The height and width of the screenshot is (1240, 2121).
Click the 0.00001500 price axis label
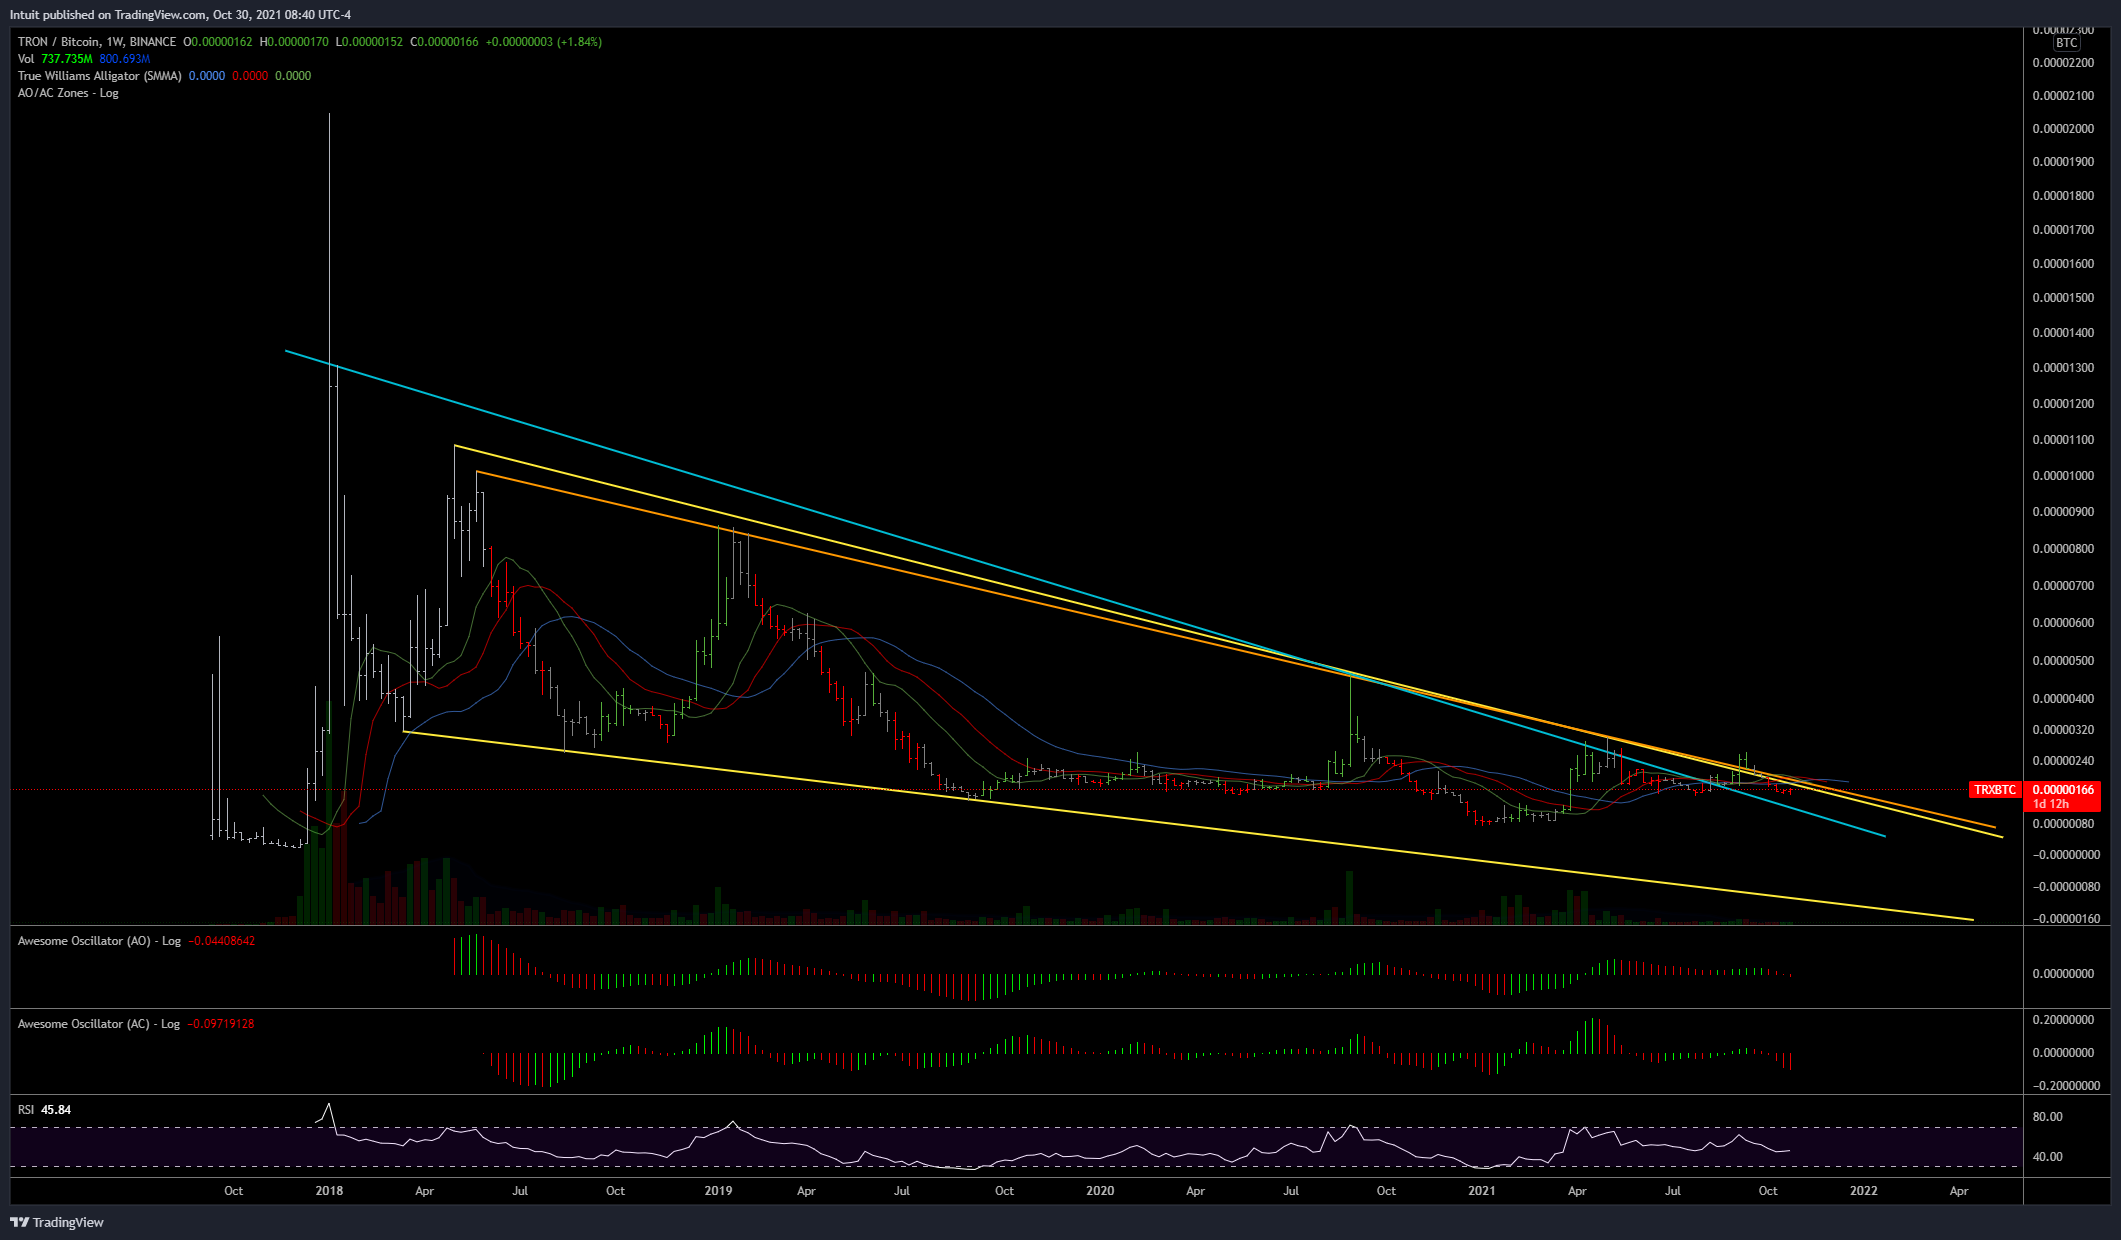pos(2063,298)
